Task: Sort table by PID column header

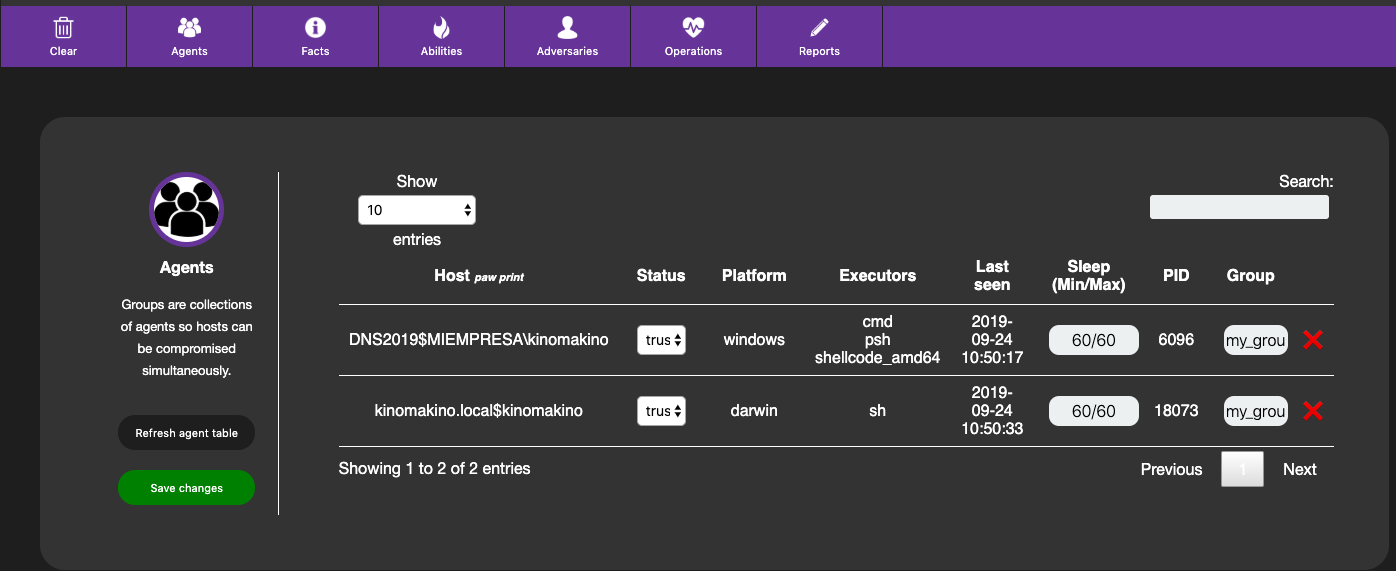Action: tap(1176, 276)
